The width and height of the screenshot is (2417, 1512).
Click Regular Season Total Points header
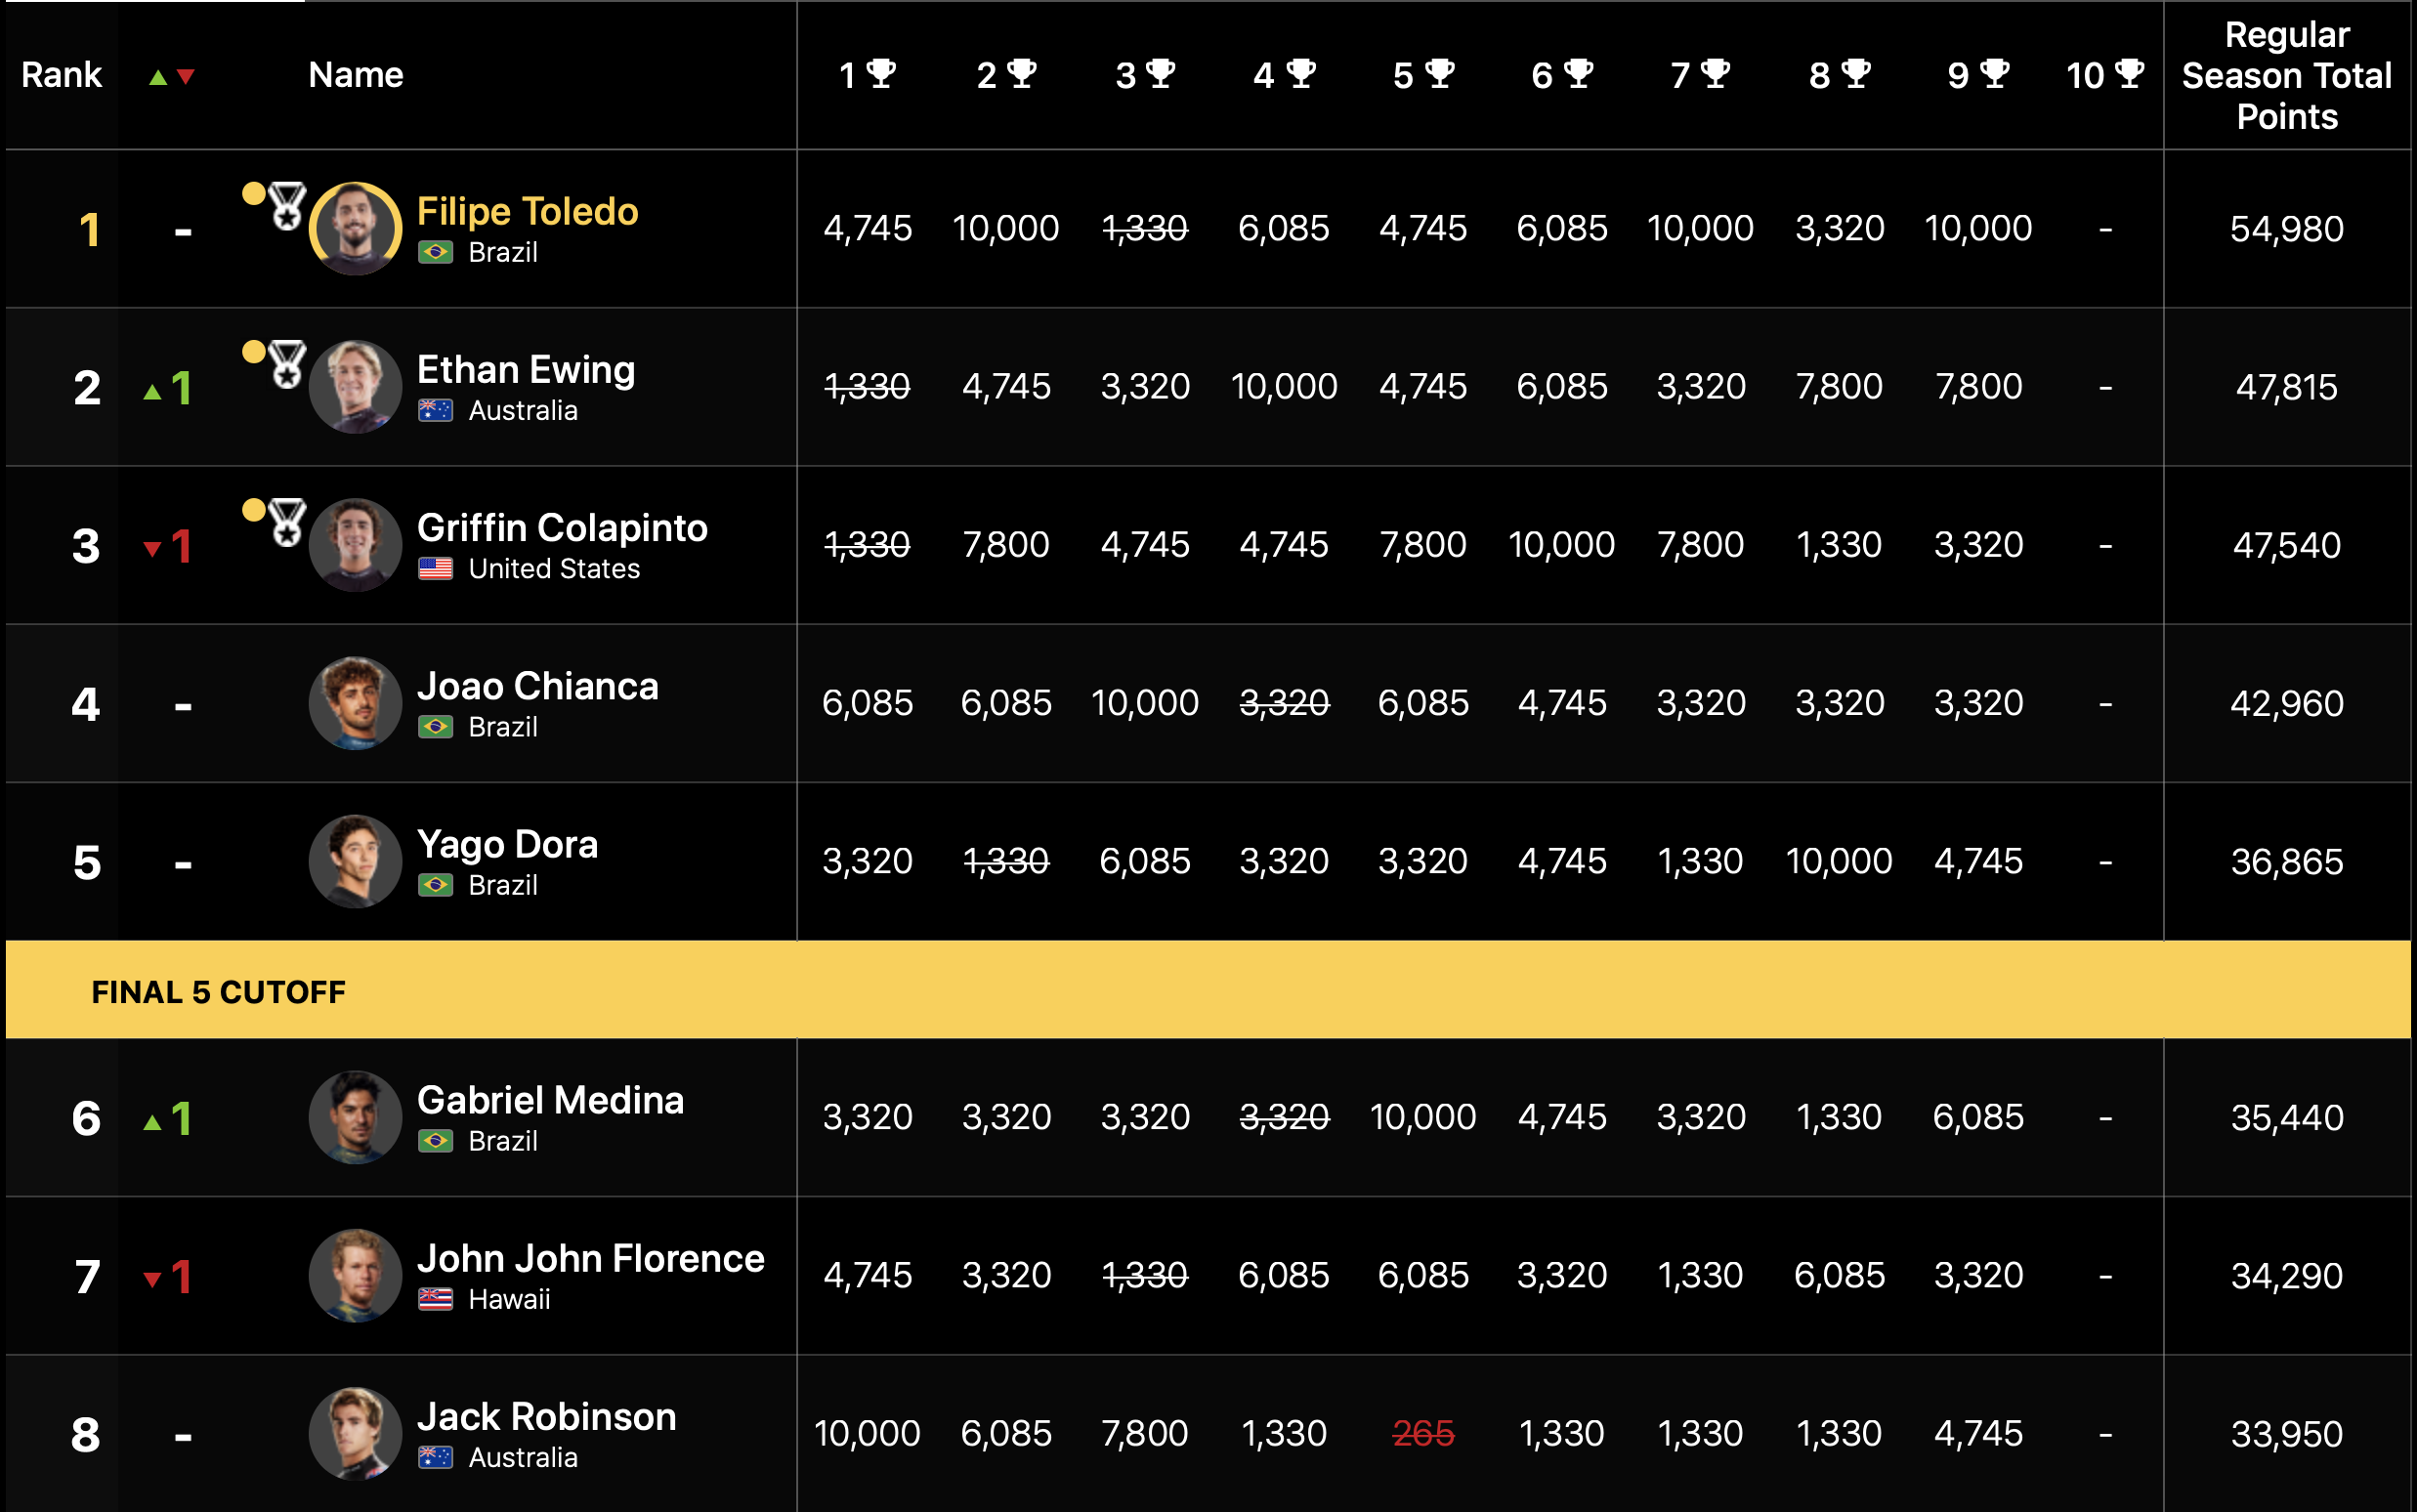pos(2286,76)
